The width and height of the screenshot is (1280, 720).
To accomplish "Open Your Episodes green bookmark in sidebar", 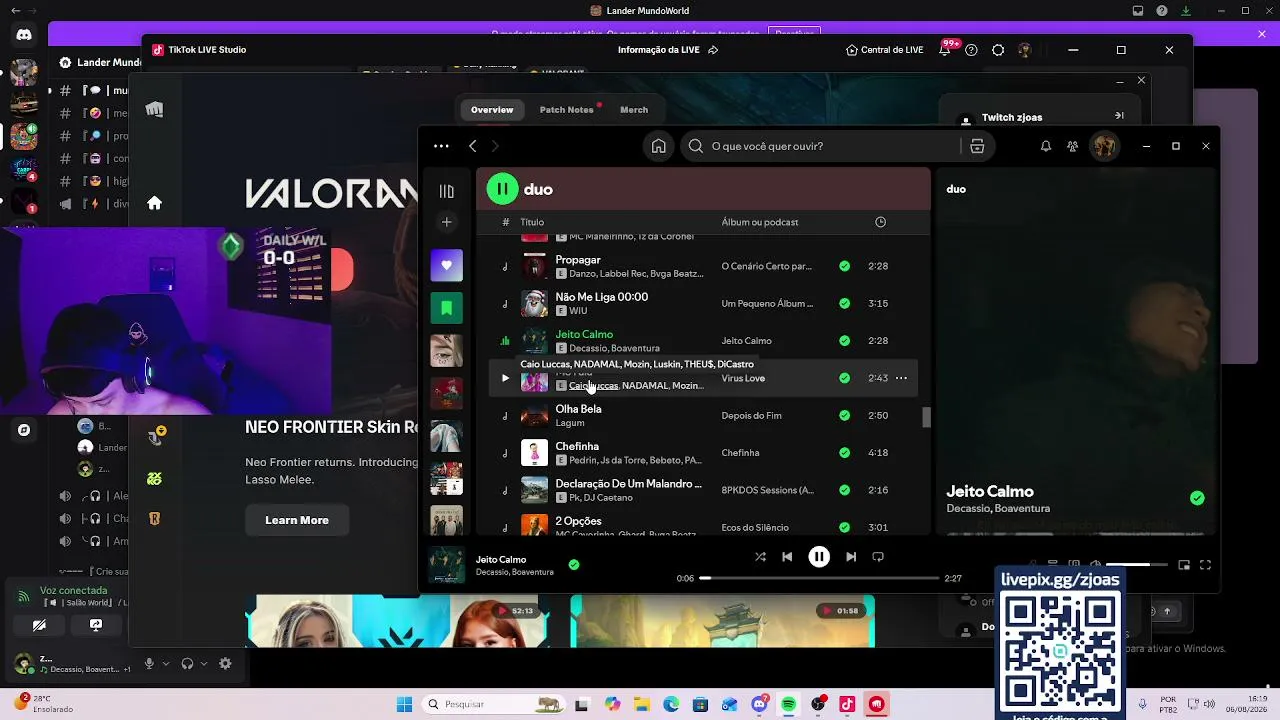I will [x=446, y=308].
